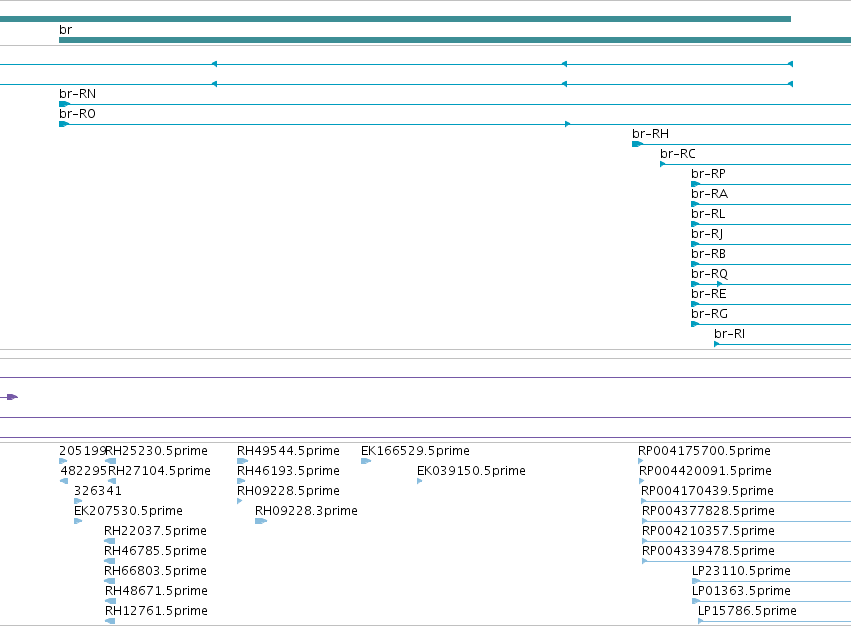
Task: Click the RH46193.5prime EST label
Action: [x=288, y=471]
